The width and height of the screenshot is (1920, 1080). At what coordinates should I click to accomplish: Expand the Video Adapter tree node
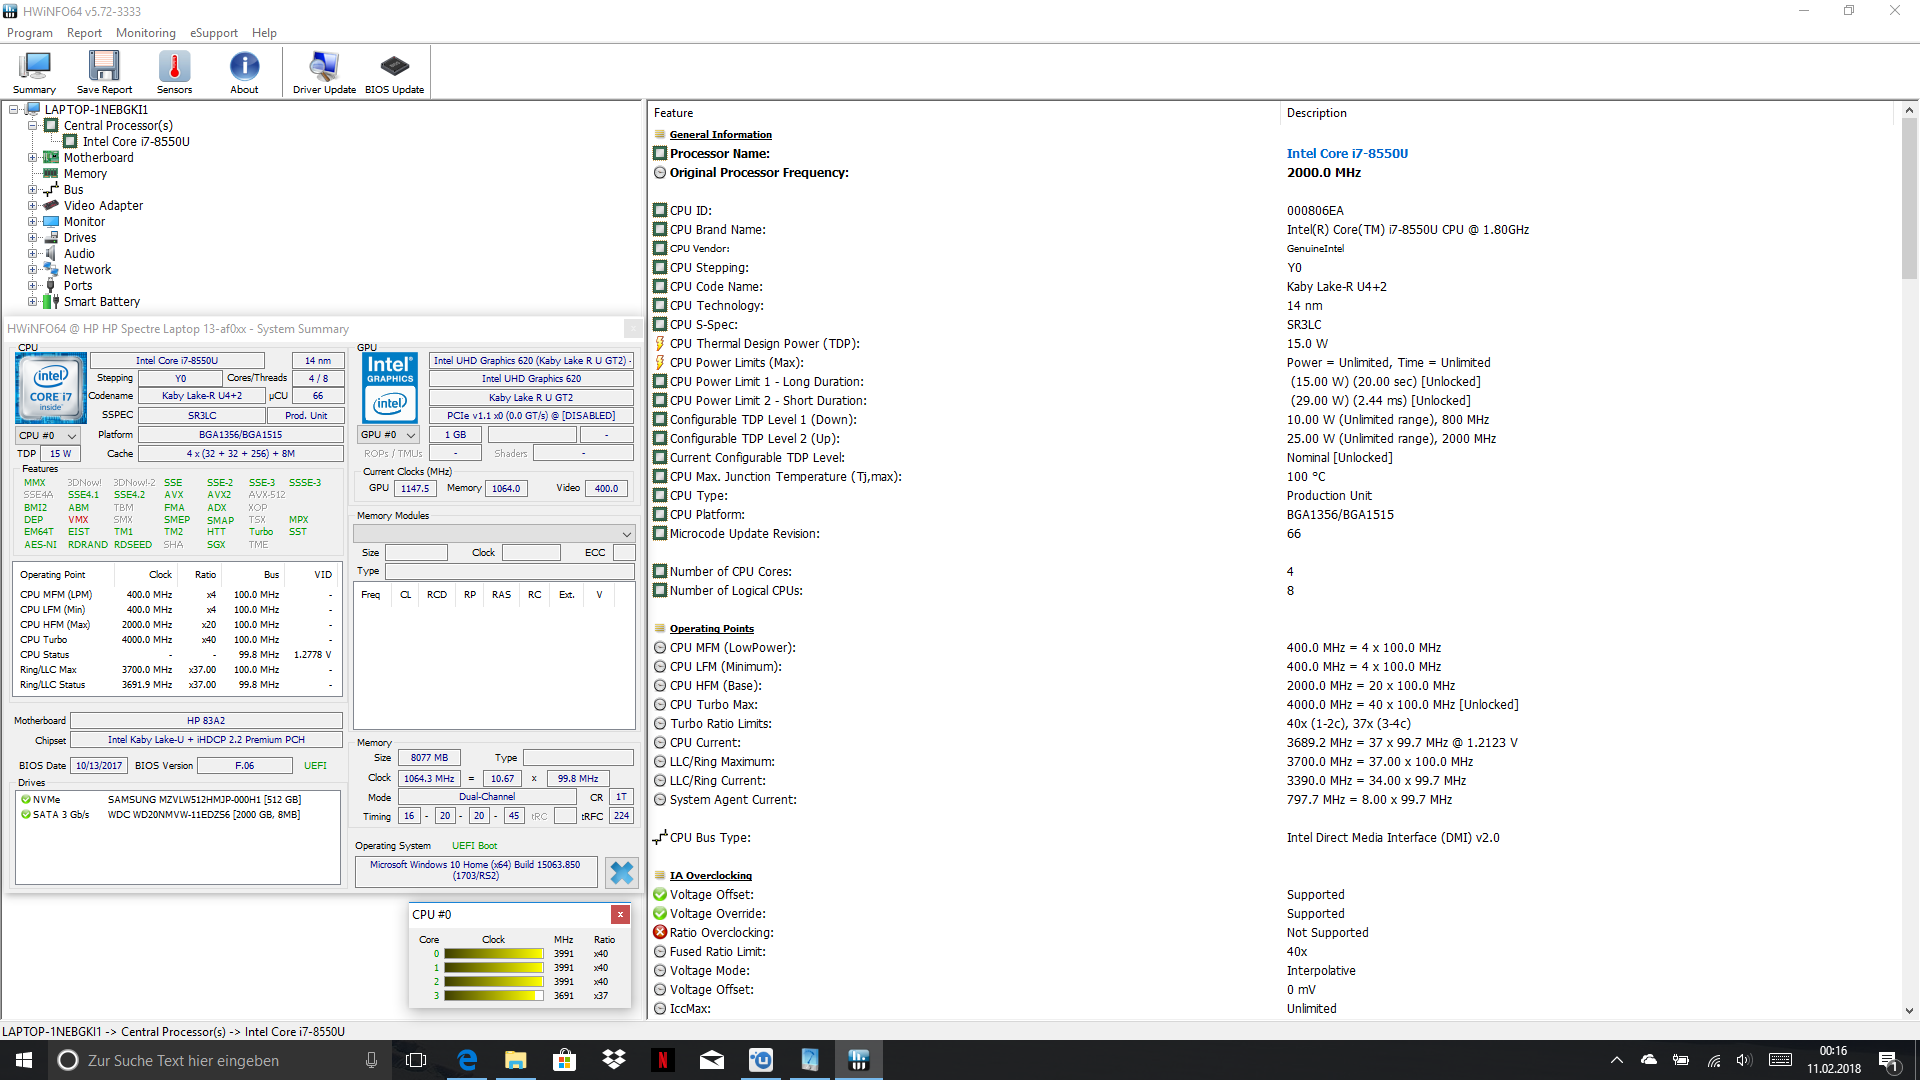[x=32, y=206]
